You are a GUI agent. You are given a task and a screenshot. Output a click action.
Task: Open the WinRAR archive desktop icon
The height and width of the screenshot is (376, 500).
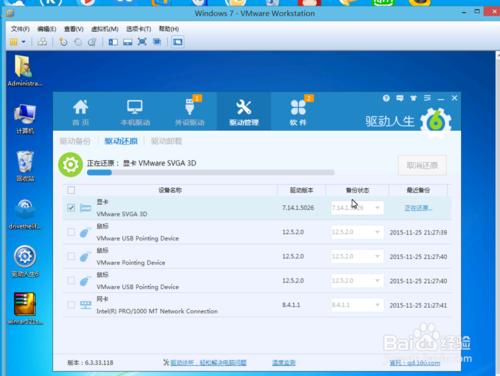tap(25, 309)
